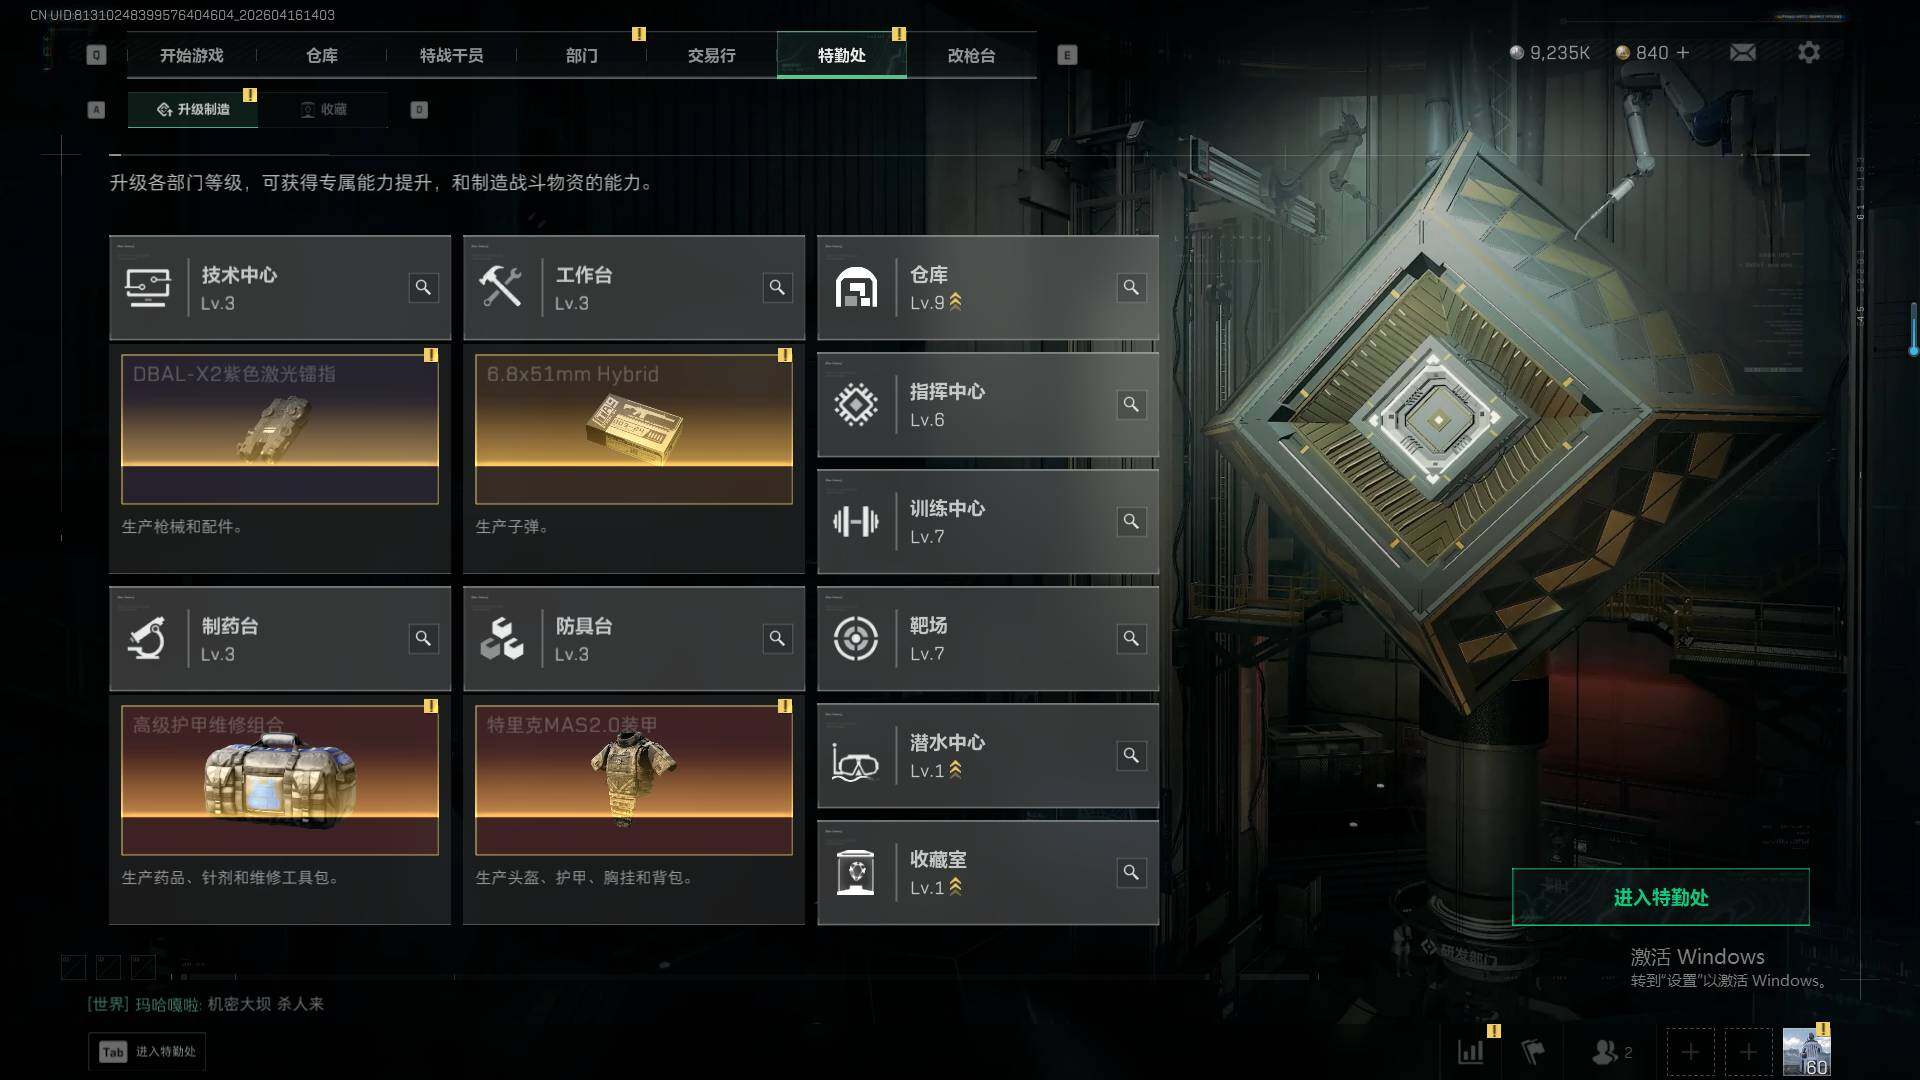Inspect 工作台 with its magnifier icon
Screen dimensions: 1920x1080
click(777, 287)
